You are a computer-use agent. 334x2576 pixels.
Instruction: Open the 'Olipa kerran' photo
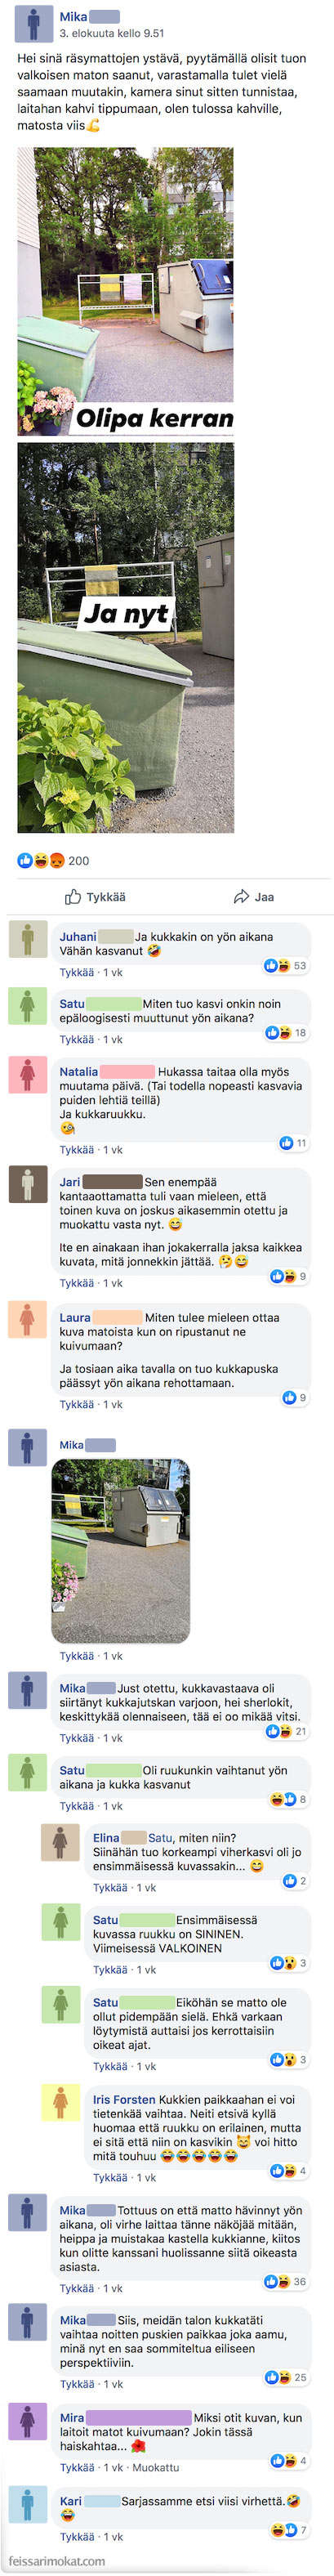[x=125, y=291]
